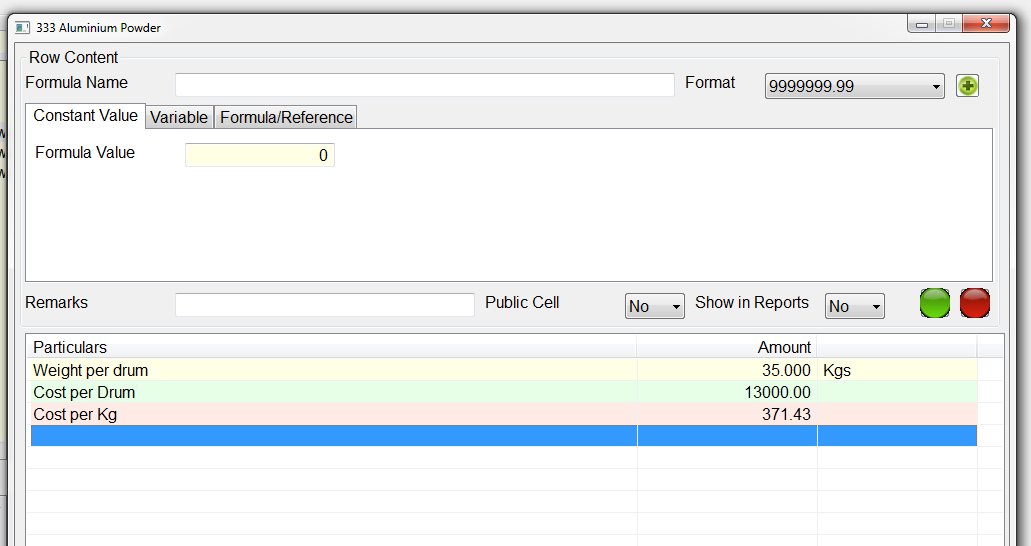Select the Cost per Kg row

coord(333,414)
